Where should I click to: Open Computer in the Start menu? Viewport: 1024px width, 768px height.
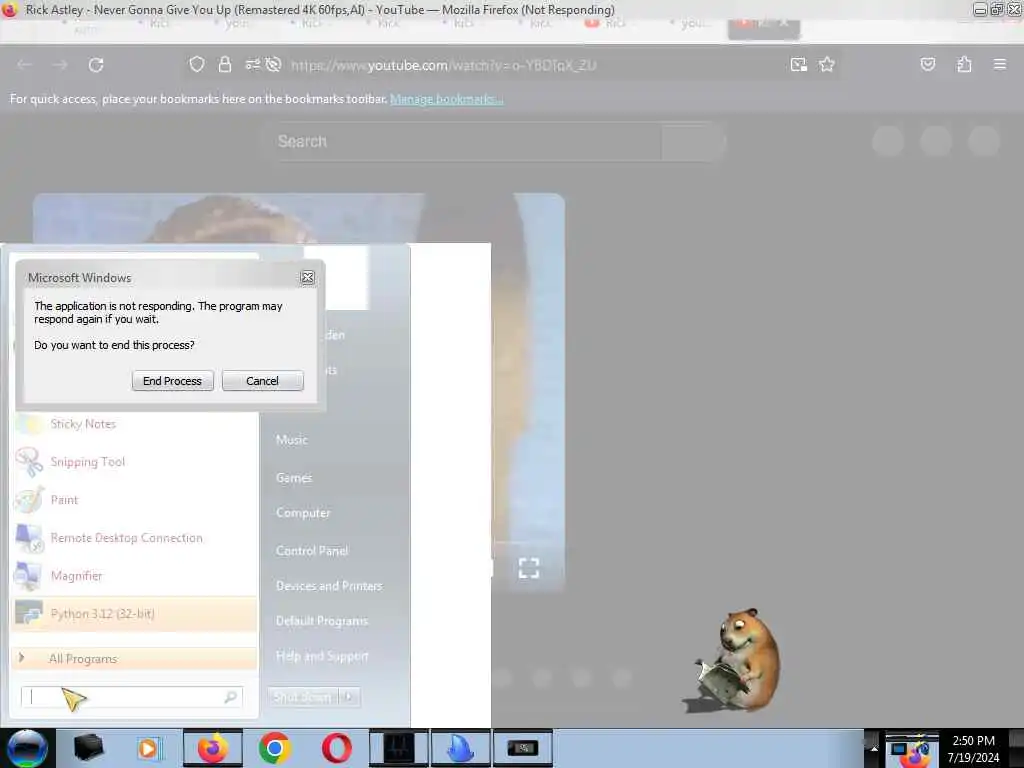click(x=303, y=513)
